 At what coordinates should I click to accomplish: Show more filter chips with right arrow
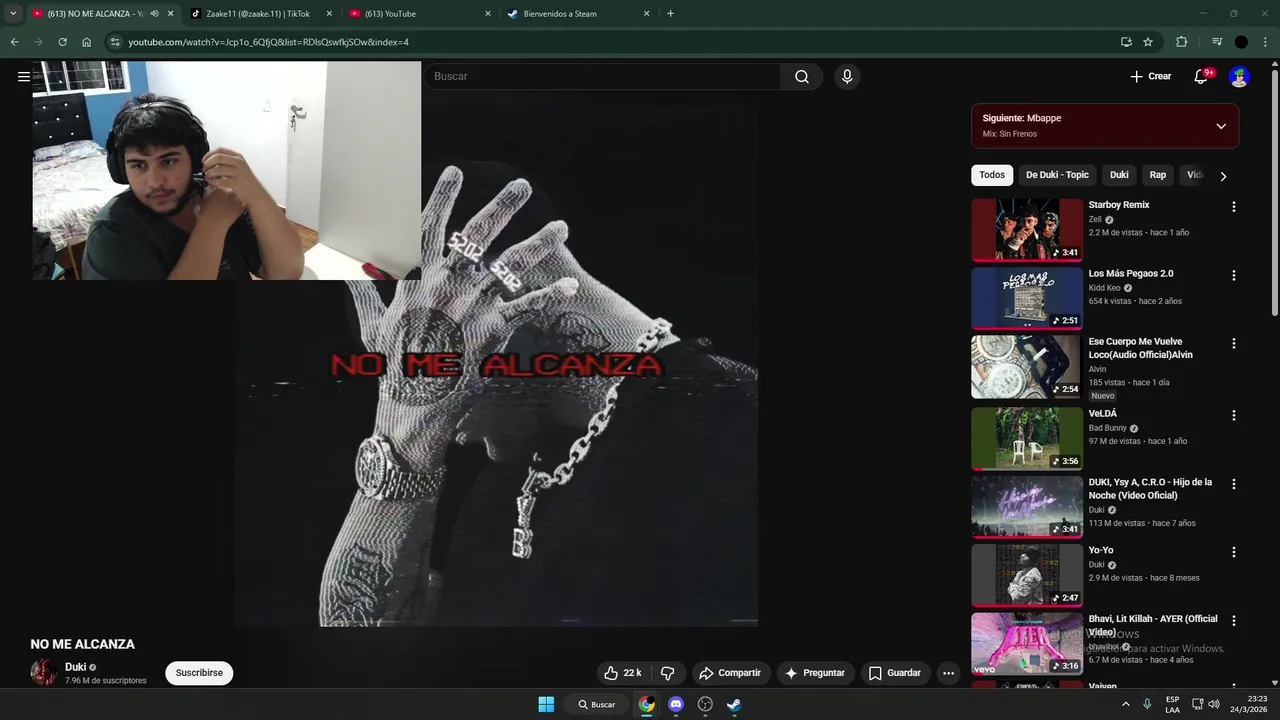[1223, 176]
